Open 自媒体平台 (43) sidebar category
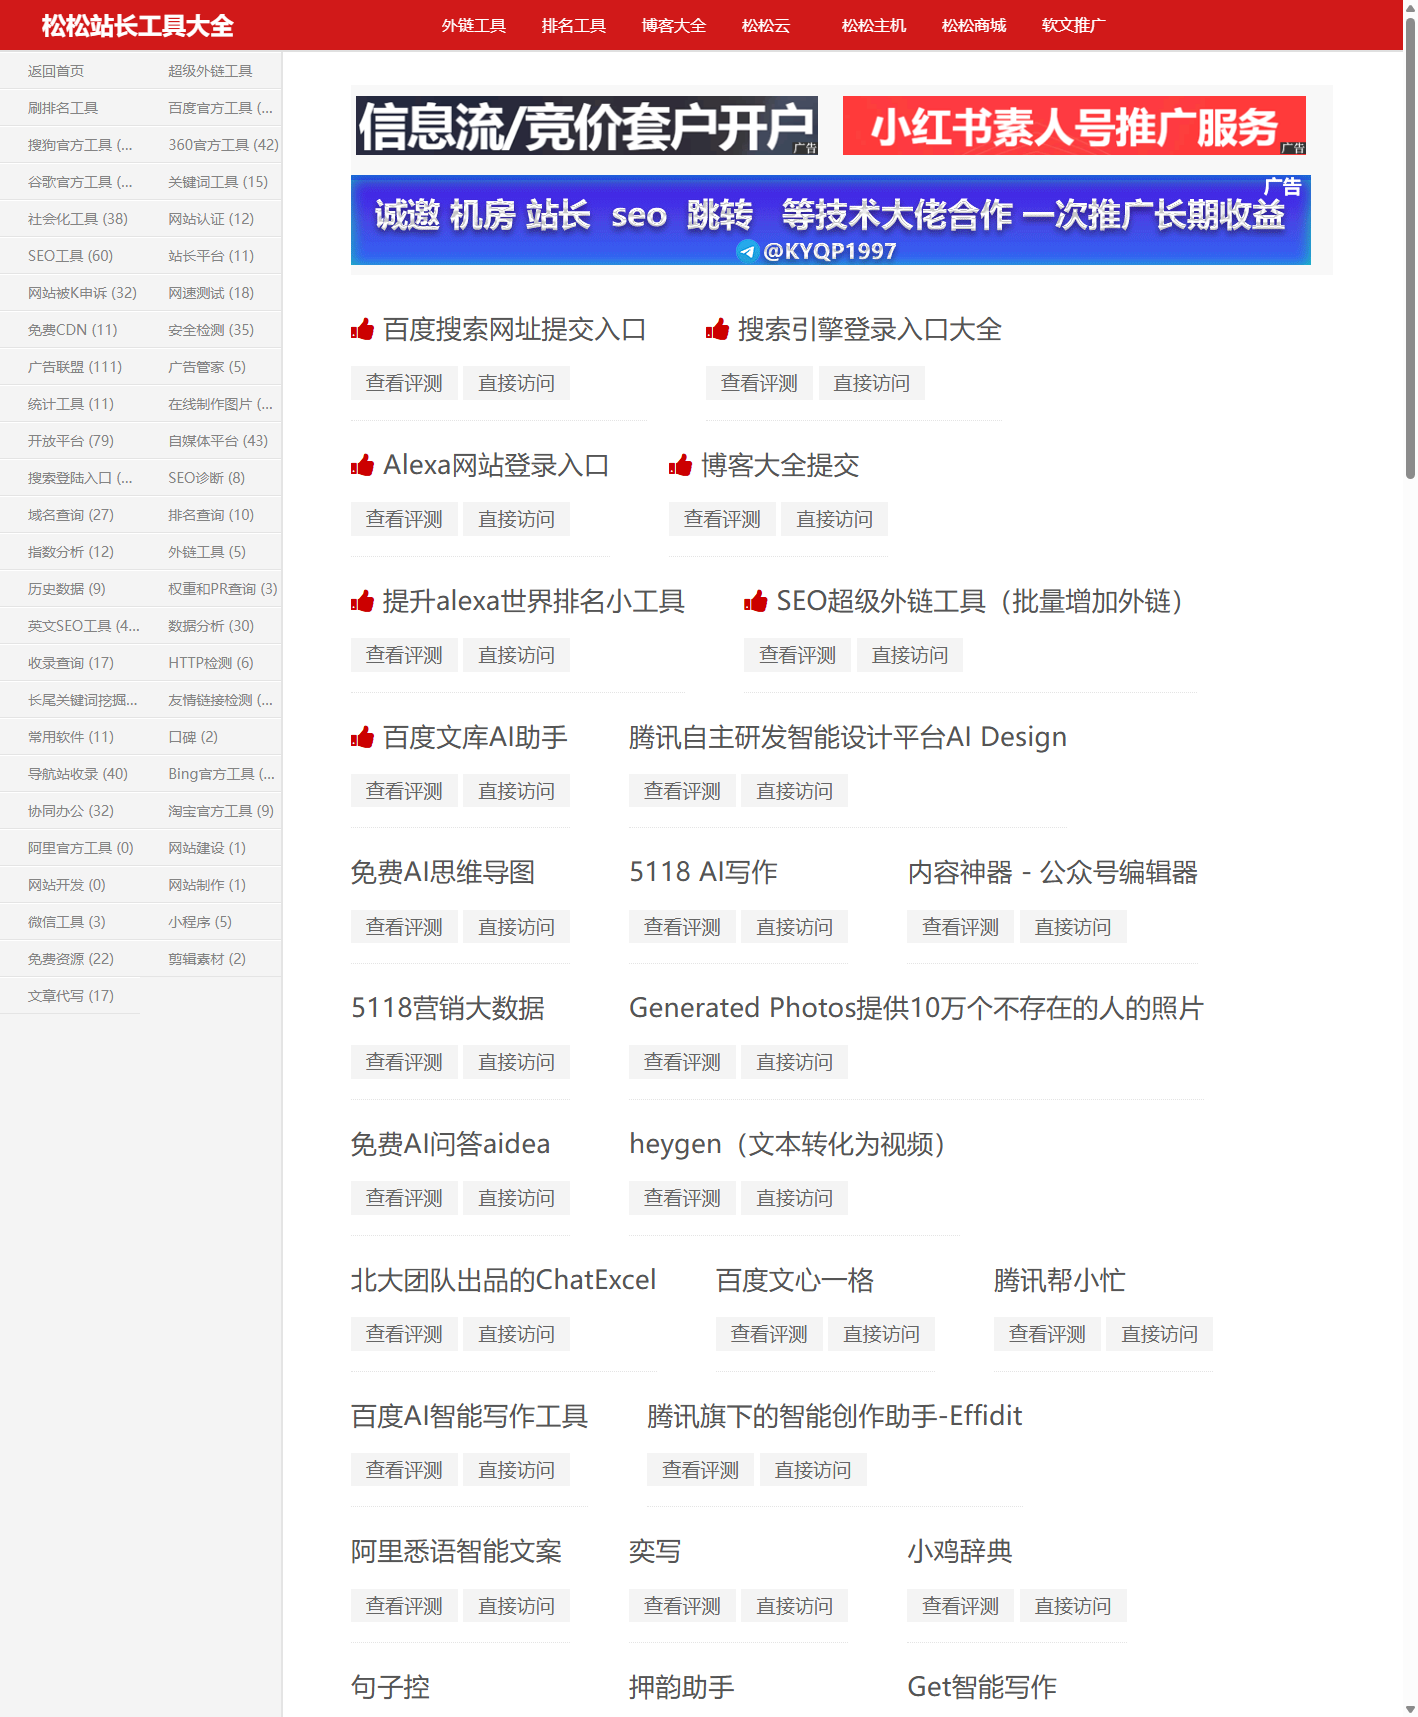1418x1717 pixels. [x=218, y=441]
